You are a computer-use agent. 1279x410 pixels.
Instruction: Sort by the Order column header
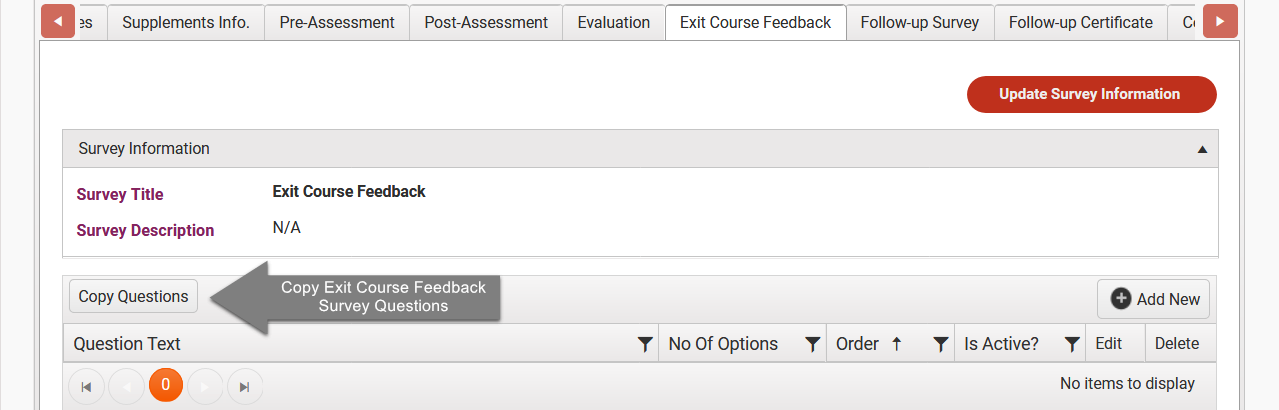(x=857, y=344)
